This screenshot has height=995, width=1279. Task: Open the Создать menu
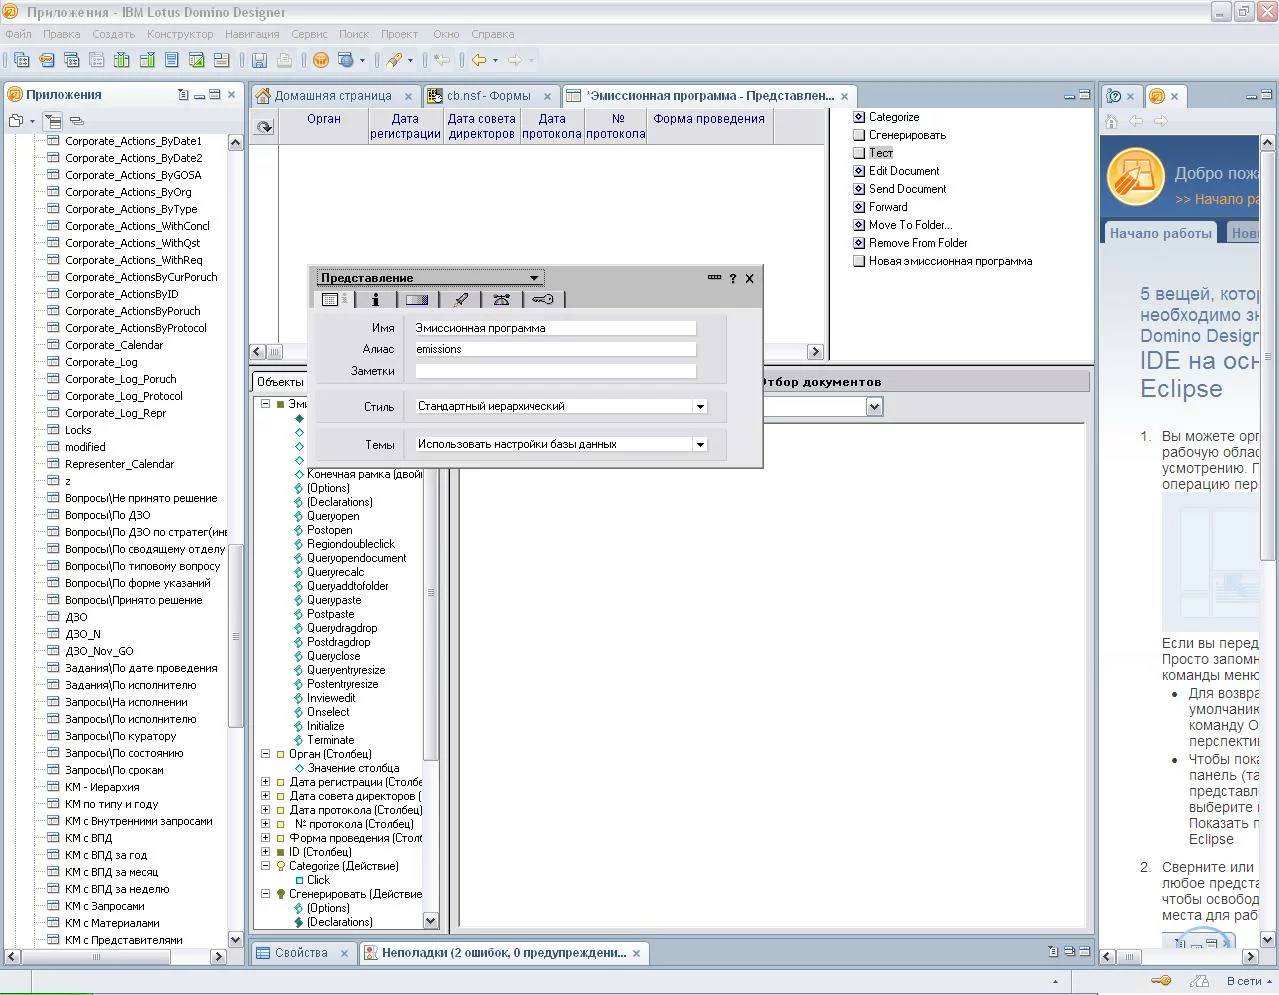click(x=113, y=34)
